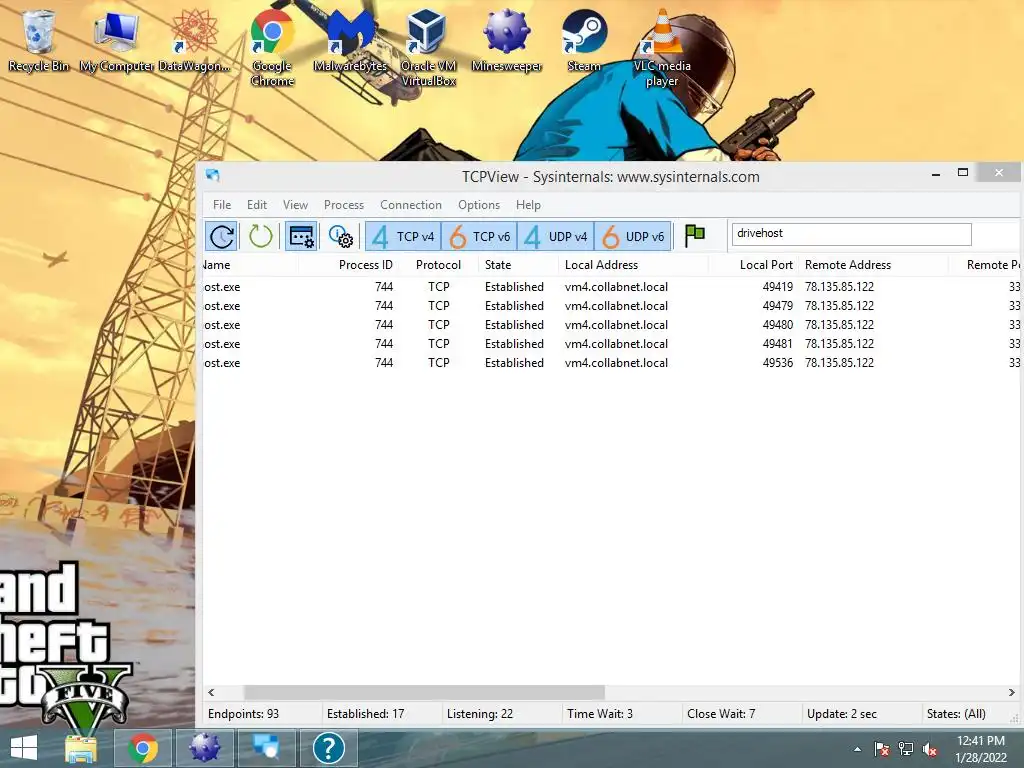Click the scroll right arrow

[x=1012, y=692]
